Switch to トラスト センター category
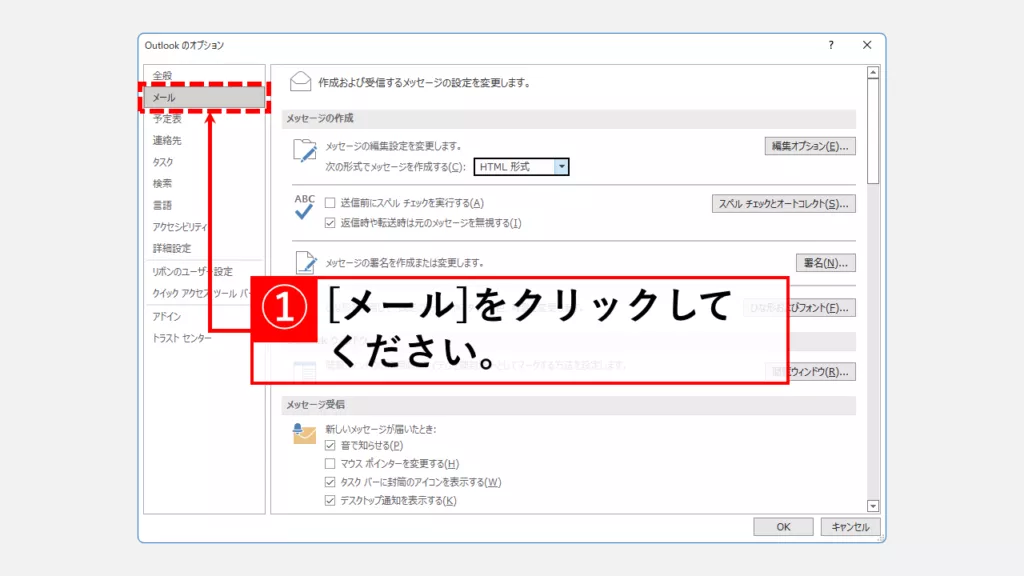Screen dimensions: 1024x576 [x=181, y=338]
